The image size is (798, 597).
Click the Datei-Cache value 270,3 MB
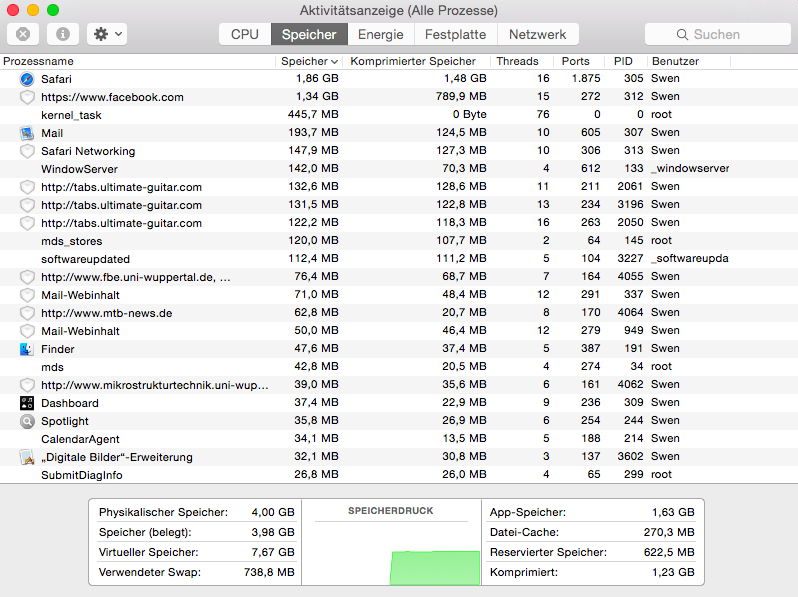point(669,532)
